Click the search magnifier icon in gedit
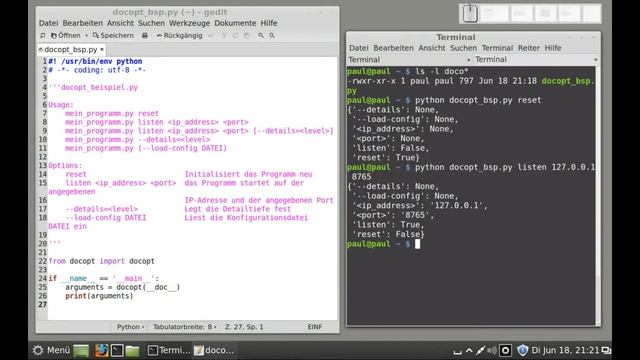 (261, 36)
